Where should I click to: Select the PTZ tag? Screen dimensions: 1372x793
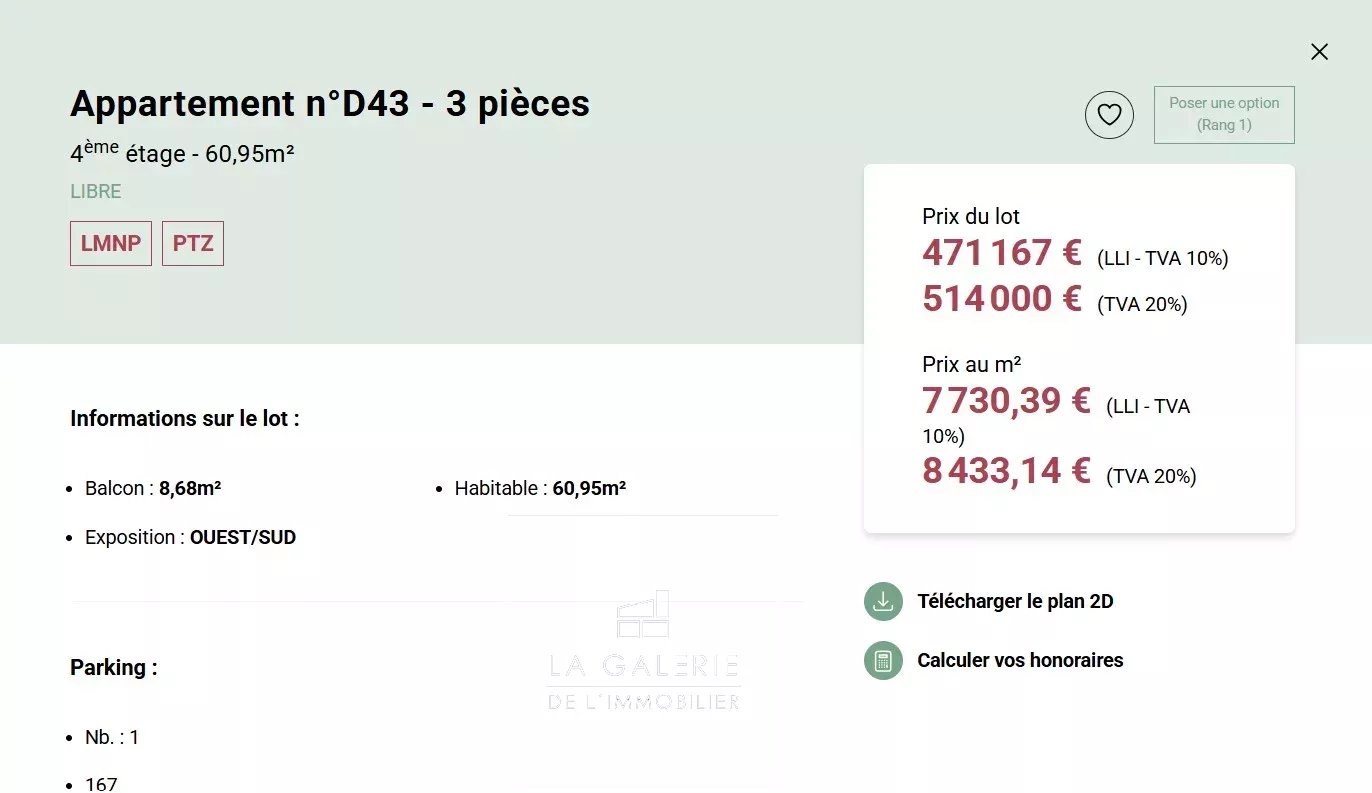click(x=193, y=244)
